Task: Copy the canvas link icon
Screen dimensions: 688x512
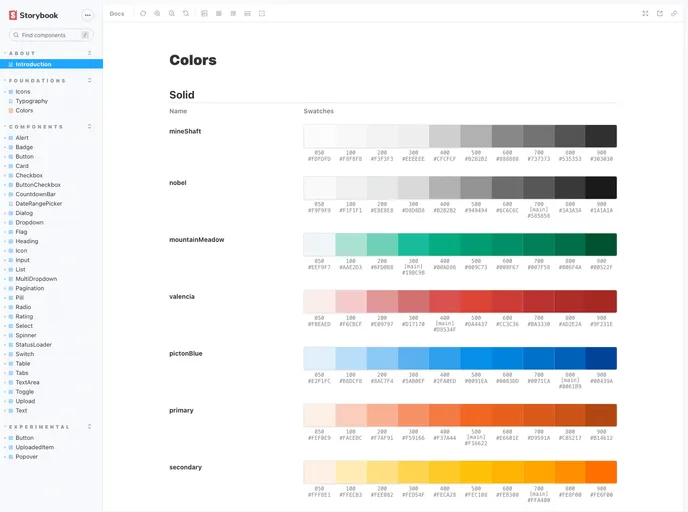Action: click(x=674, y=14)
